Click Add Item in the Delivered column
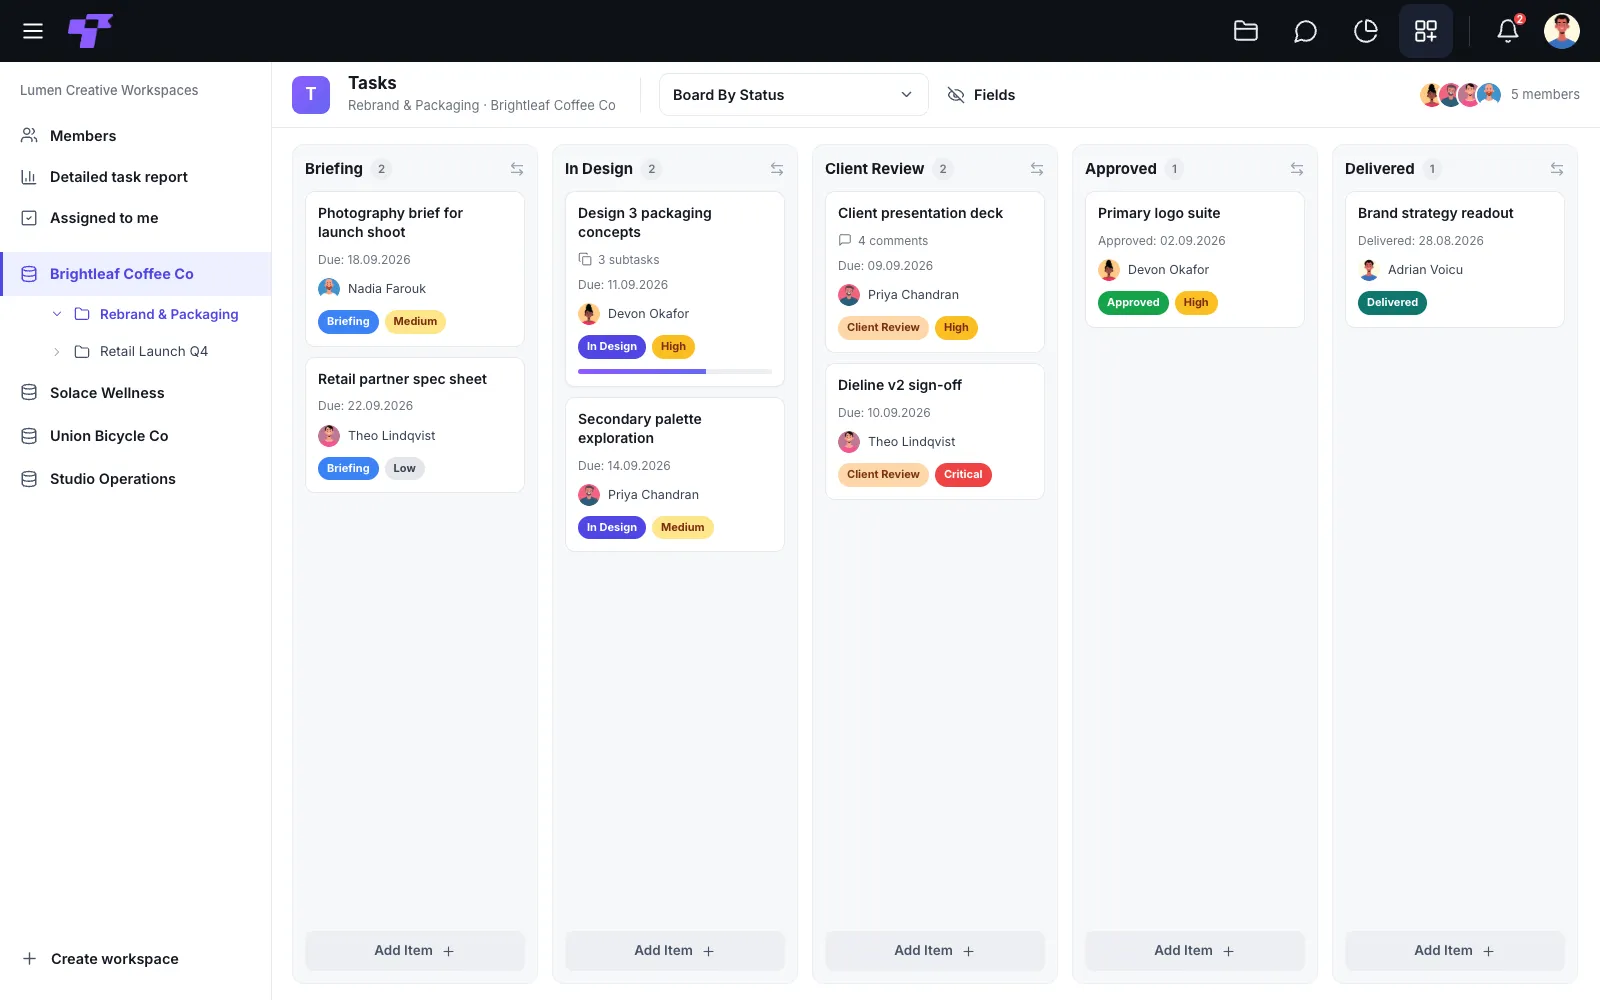Viewport: 1600px width, 1000px height. click(x=1455, y=951)
